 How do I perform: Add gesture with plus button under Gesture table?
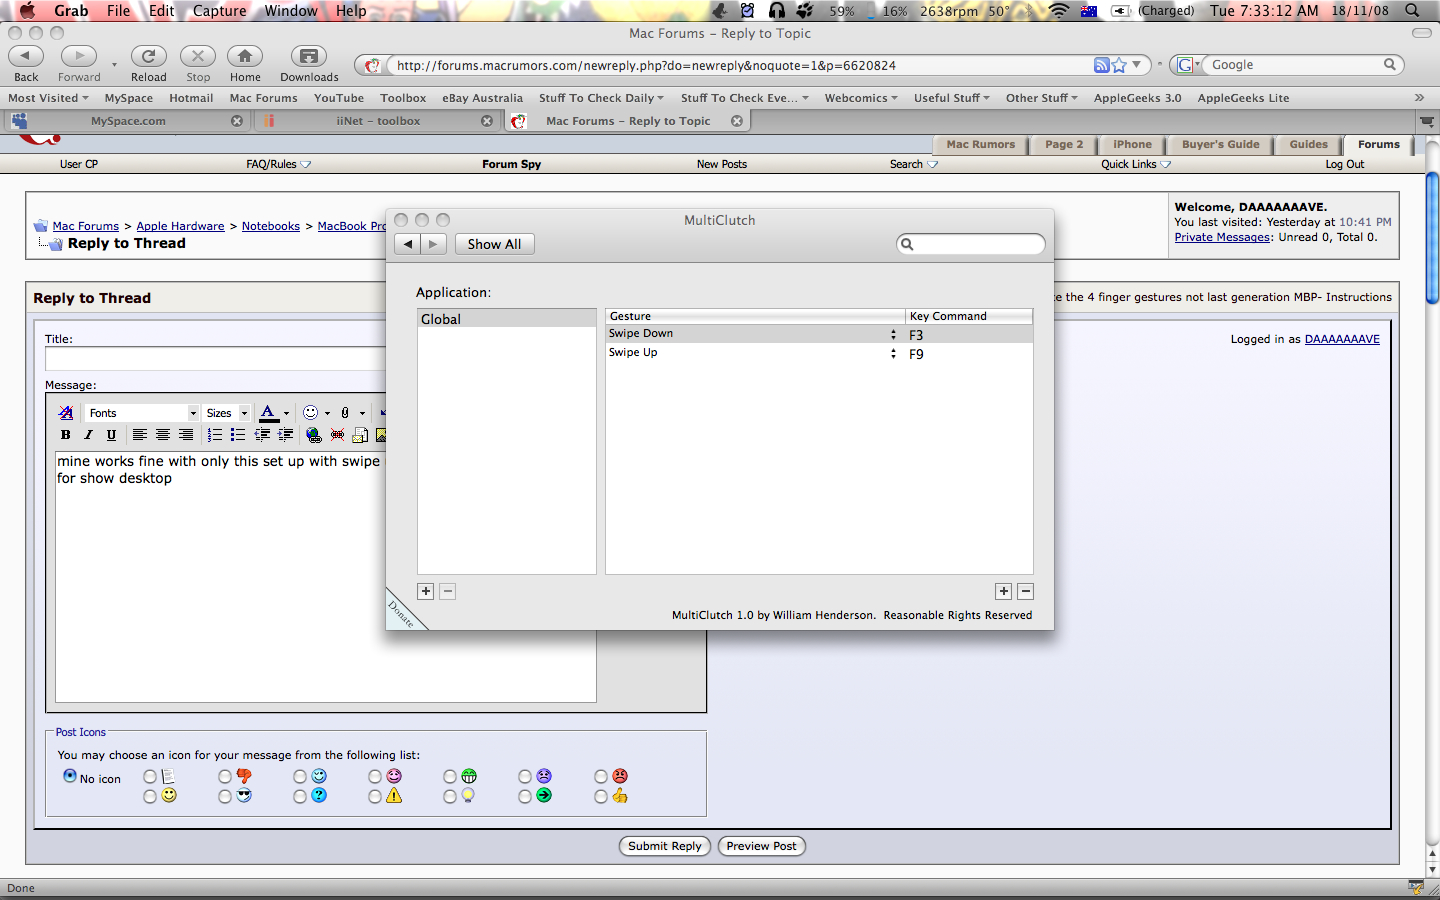[1004, 591]
